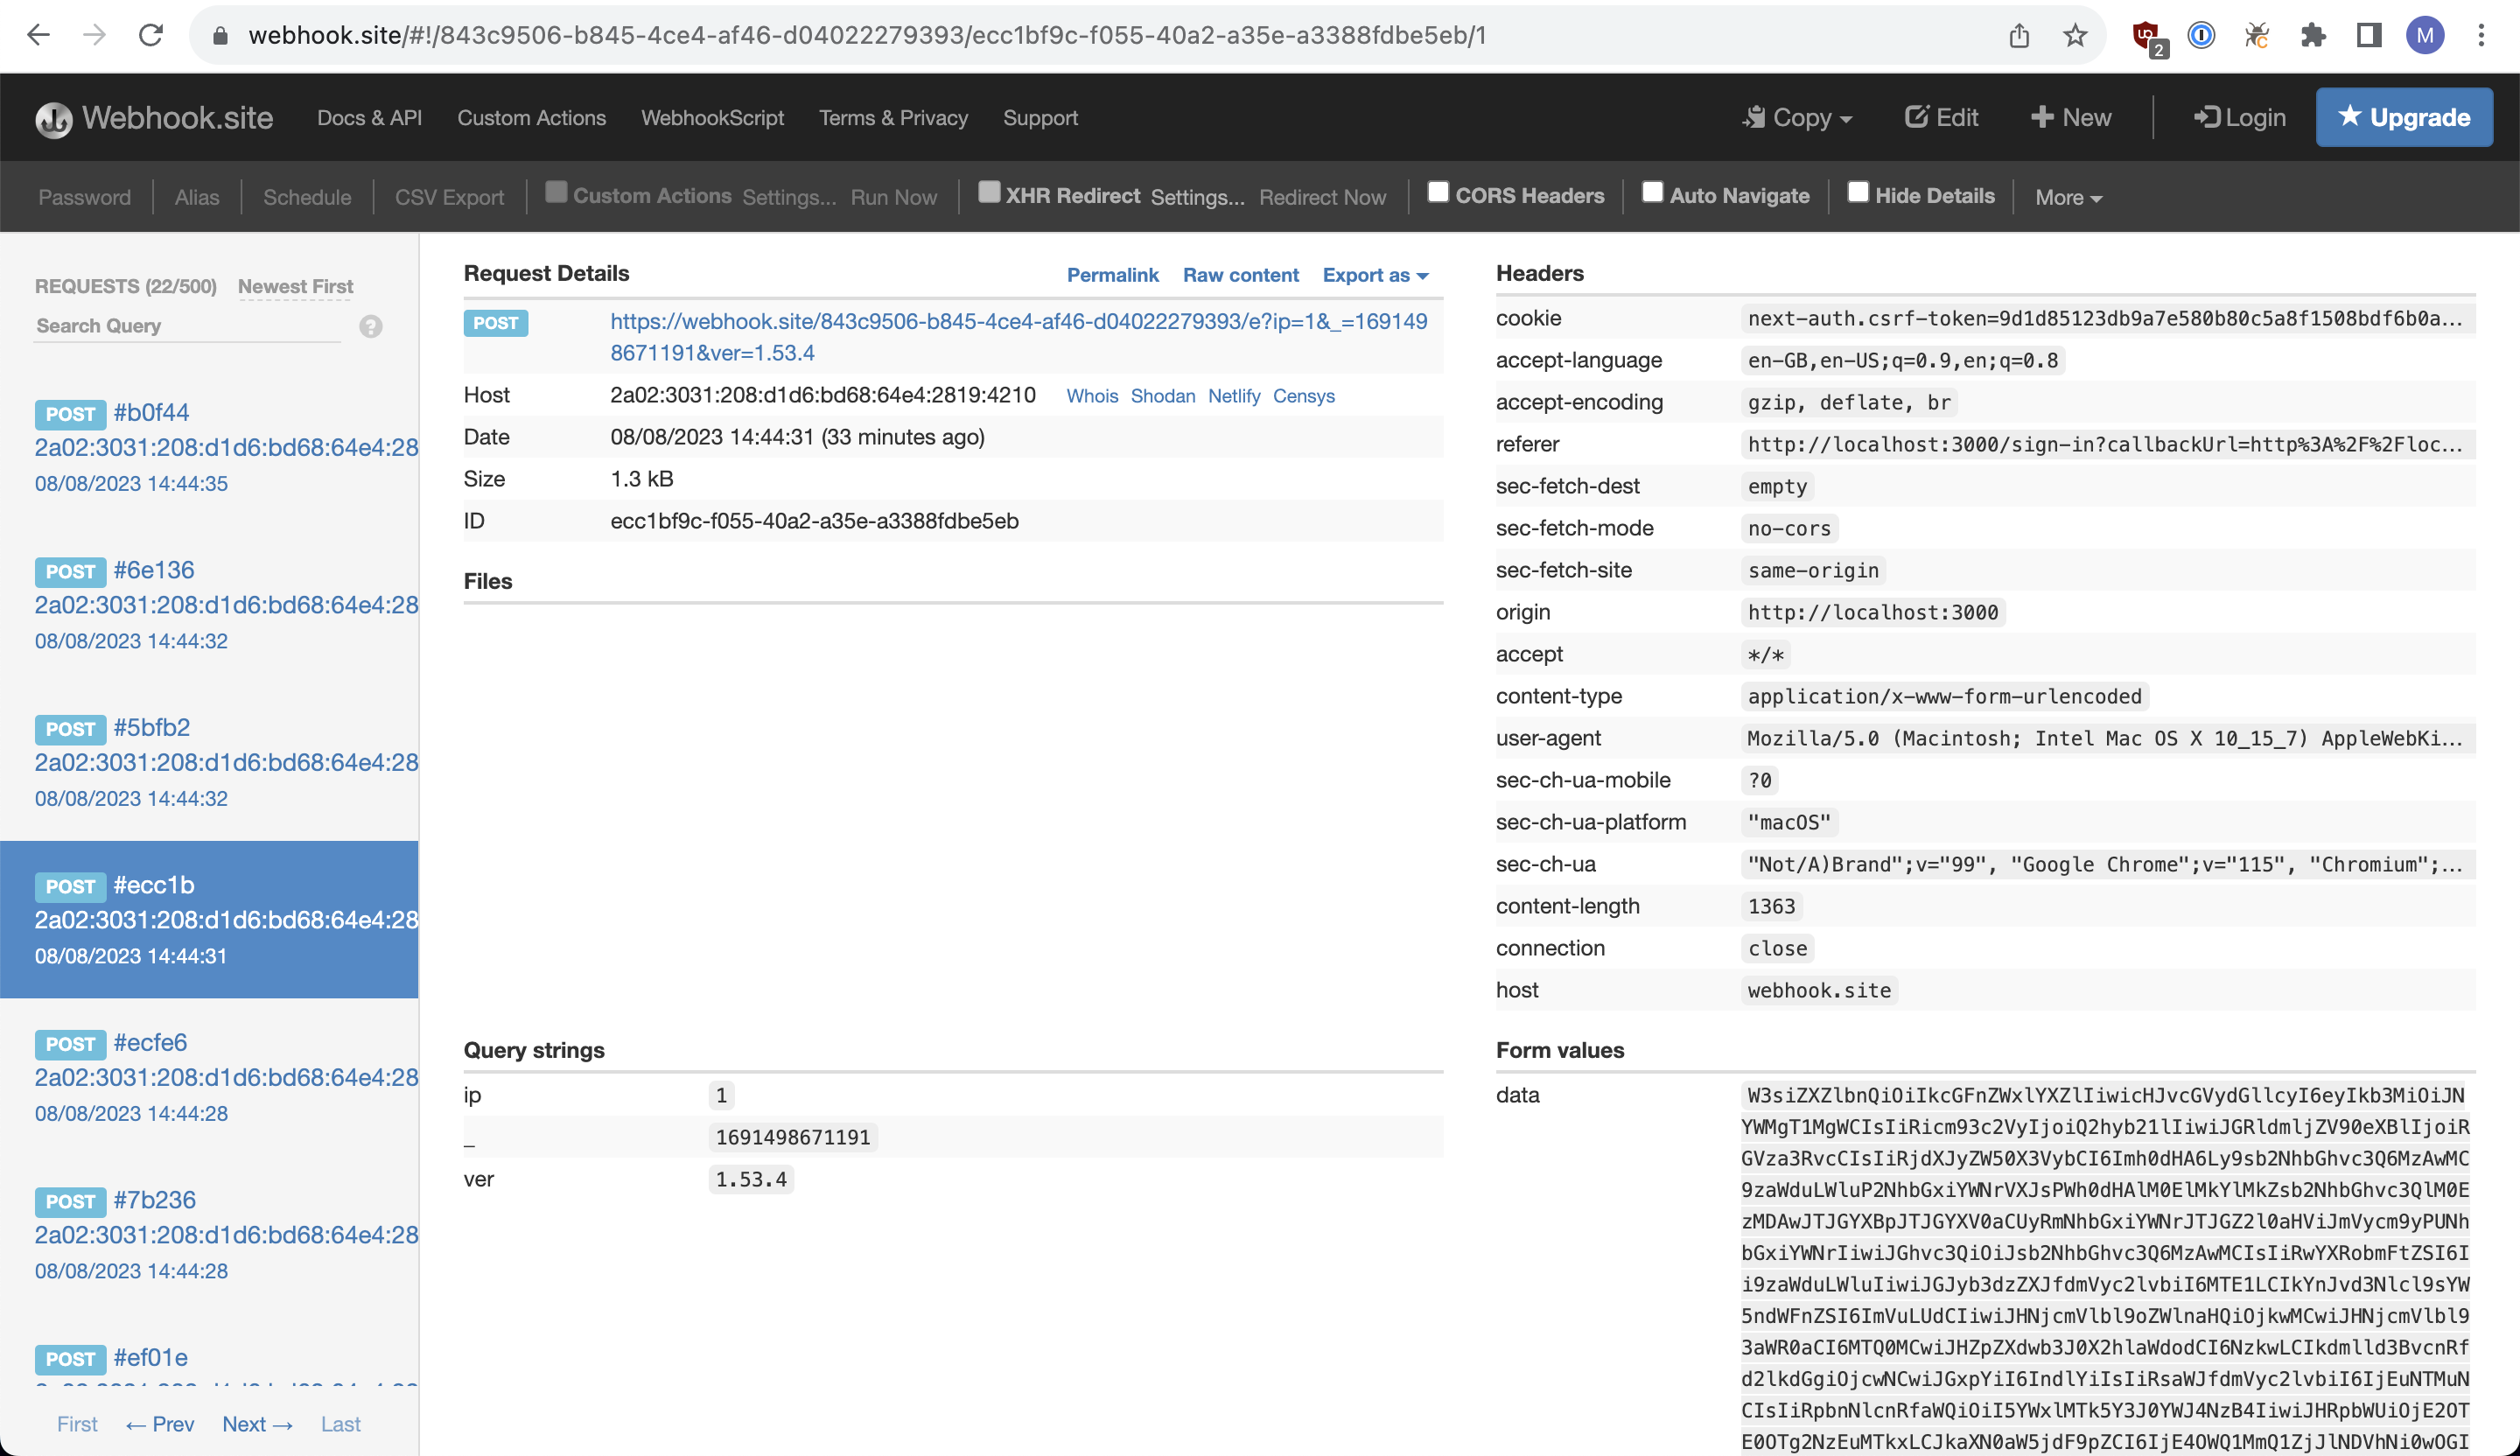Click the Webhook.site logo icon
This screenshot has height=1456, width=2520.
click(x=54, y=117)
